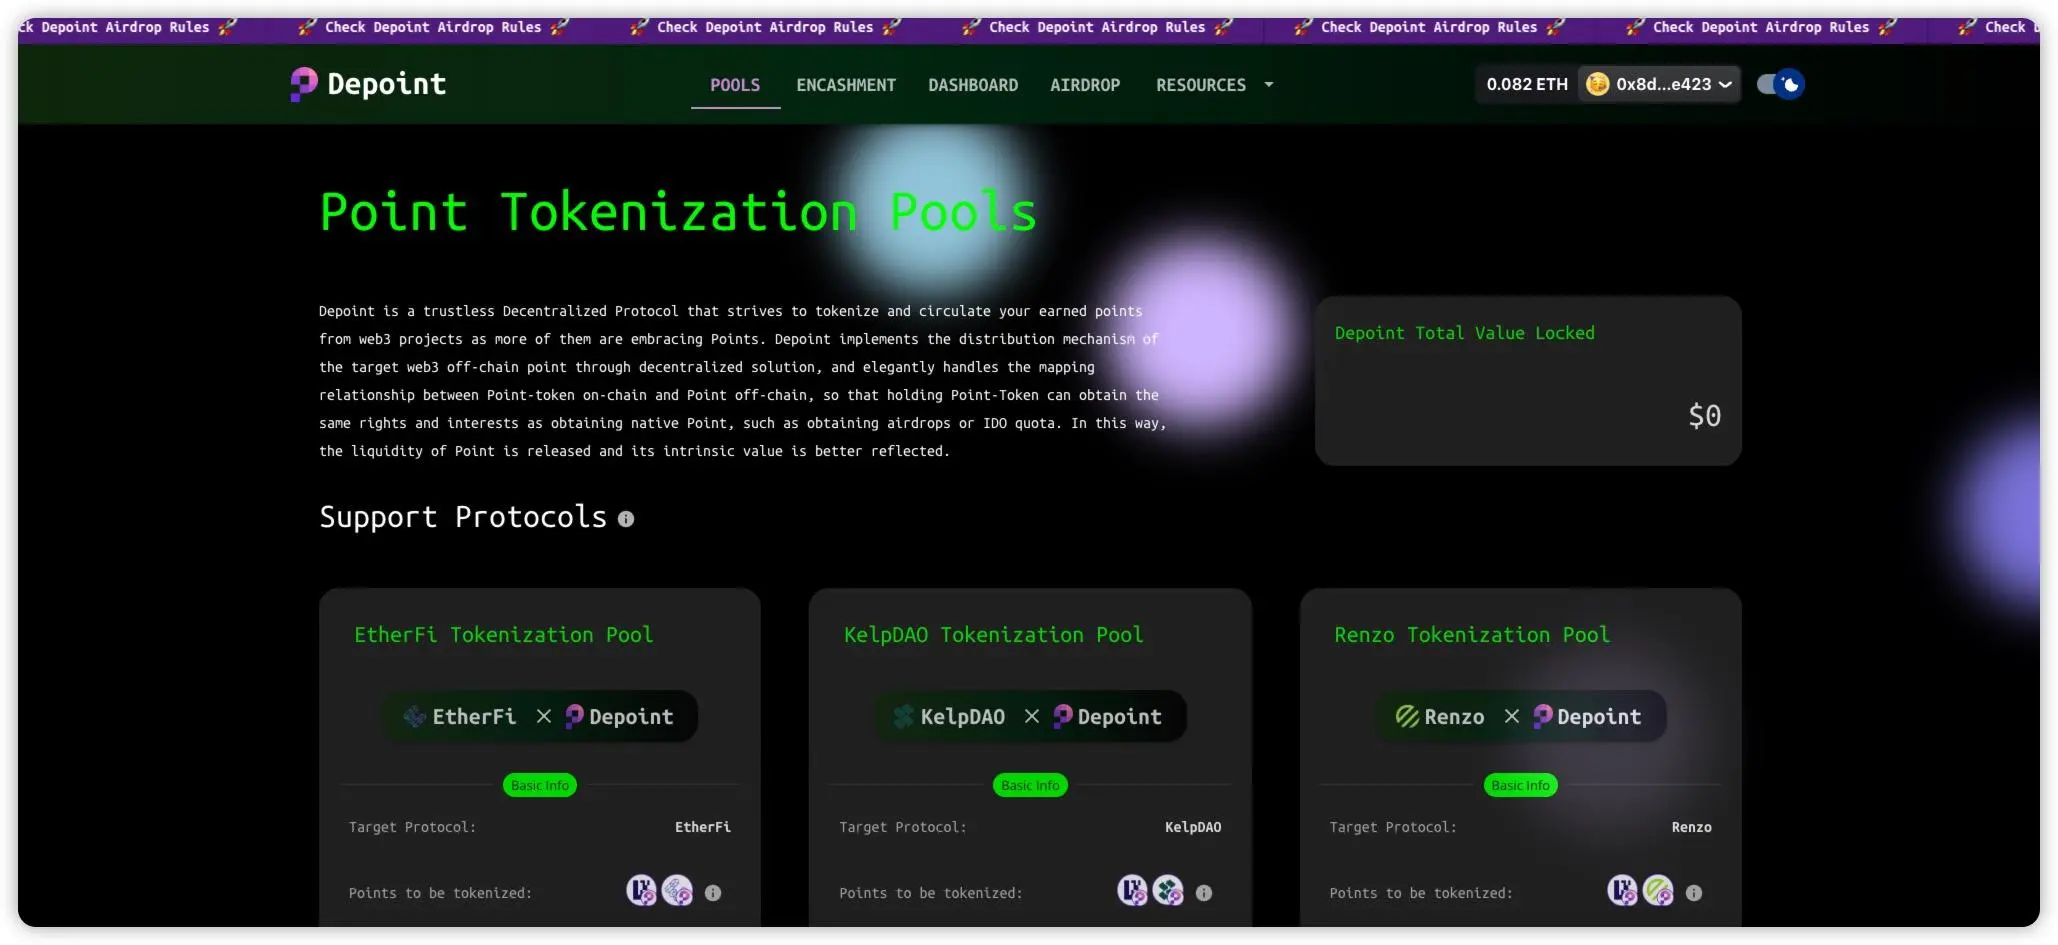Click Target Protocol label in EtherFi card

click(x=412, y=827)
